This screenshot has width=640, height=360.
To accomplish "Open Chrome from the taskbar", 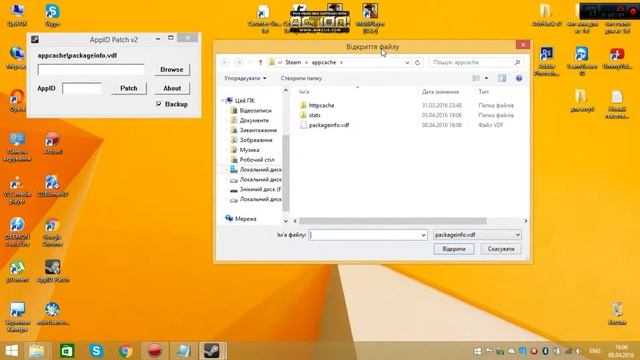I will coord(126,351).
